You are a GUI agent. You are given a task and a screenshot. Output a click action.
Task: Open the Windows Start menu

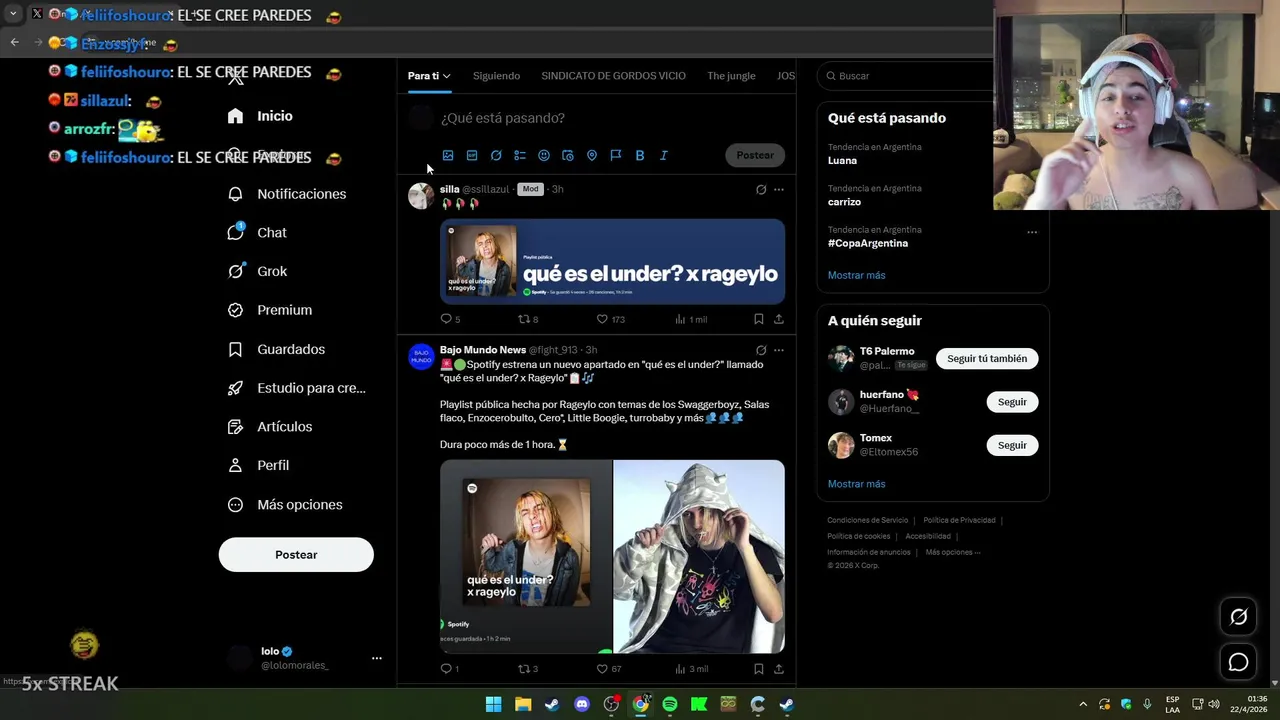pyautogui.click(x=493, y=704)
